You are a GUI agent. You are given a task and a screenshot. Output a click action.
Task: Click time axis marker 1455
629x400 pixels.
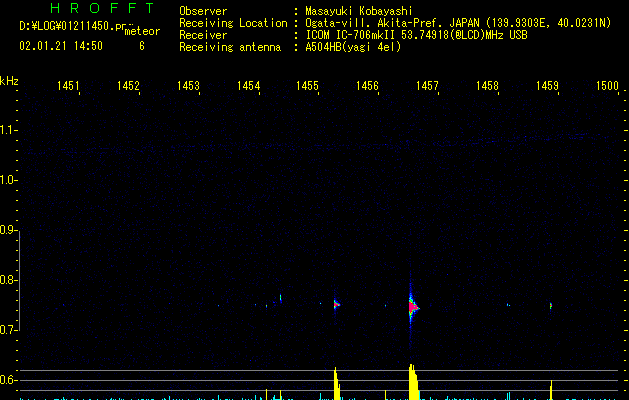point(307,86)
